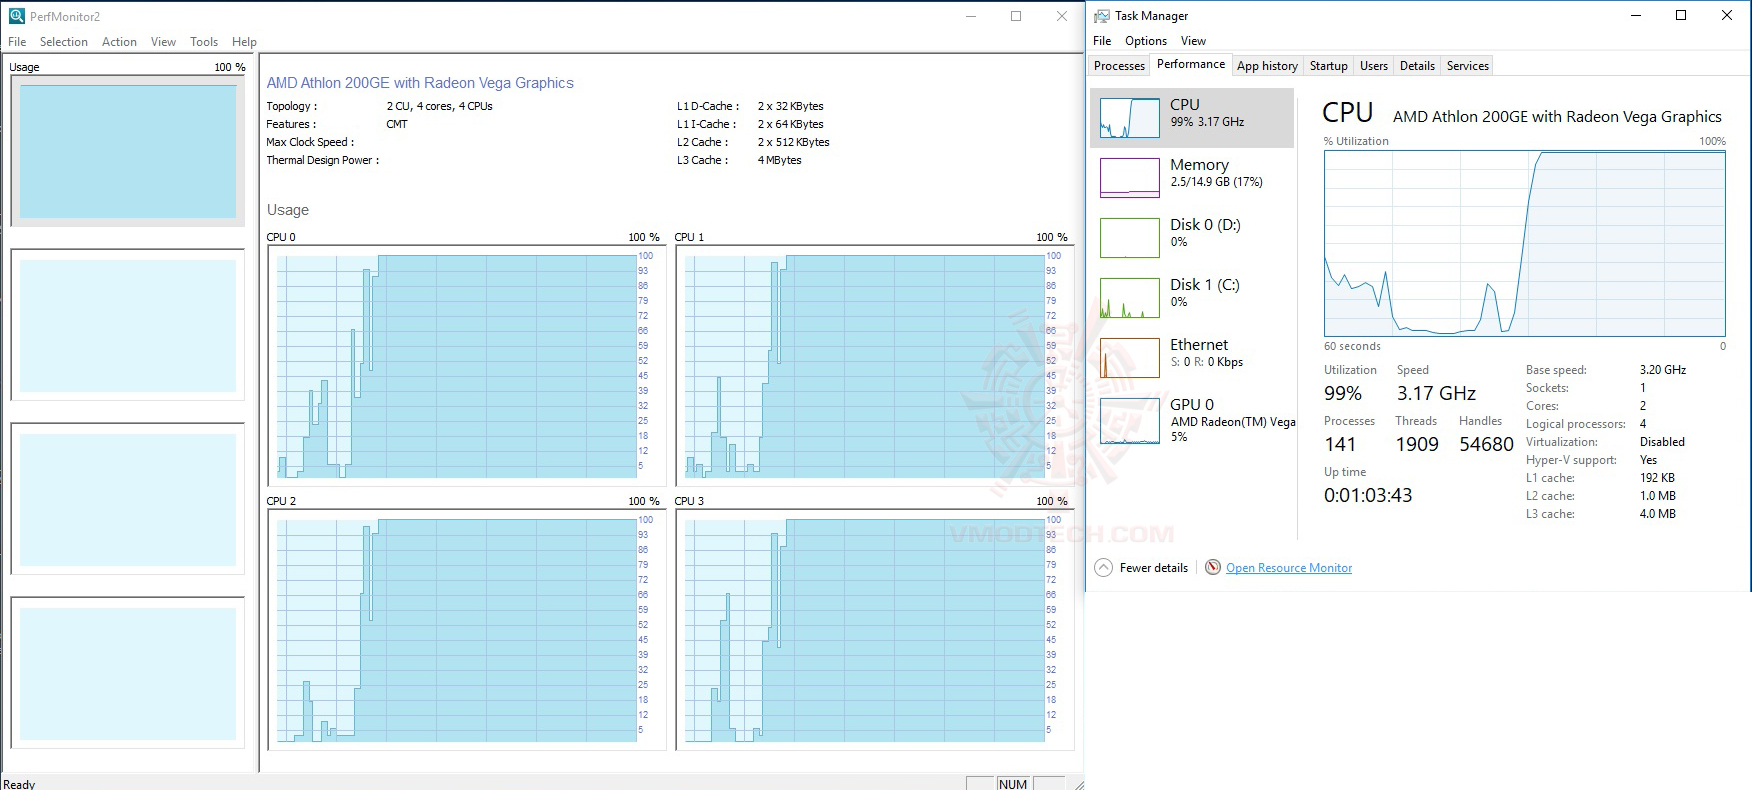Image resolution: width=1752 pixels, height=790 pixels.
Task: Click the Processes count "141"
Action: click(1340, 445)
